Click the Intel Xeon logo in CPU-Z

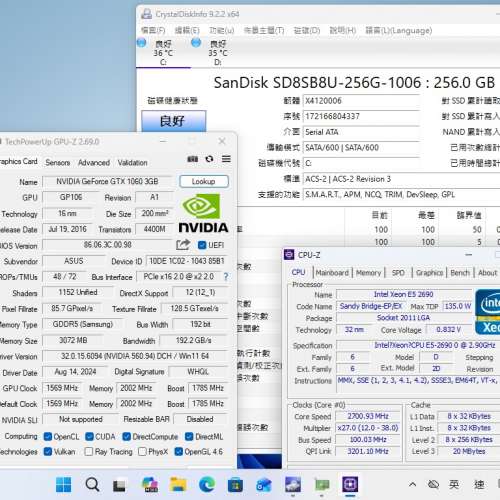pos(487,312)
